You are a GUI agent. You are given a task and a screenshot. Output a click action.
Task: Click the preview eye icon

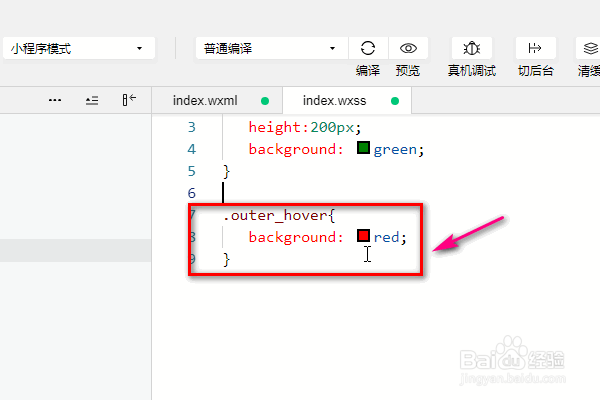point(408,48)
